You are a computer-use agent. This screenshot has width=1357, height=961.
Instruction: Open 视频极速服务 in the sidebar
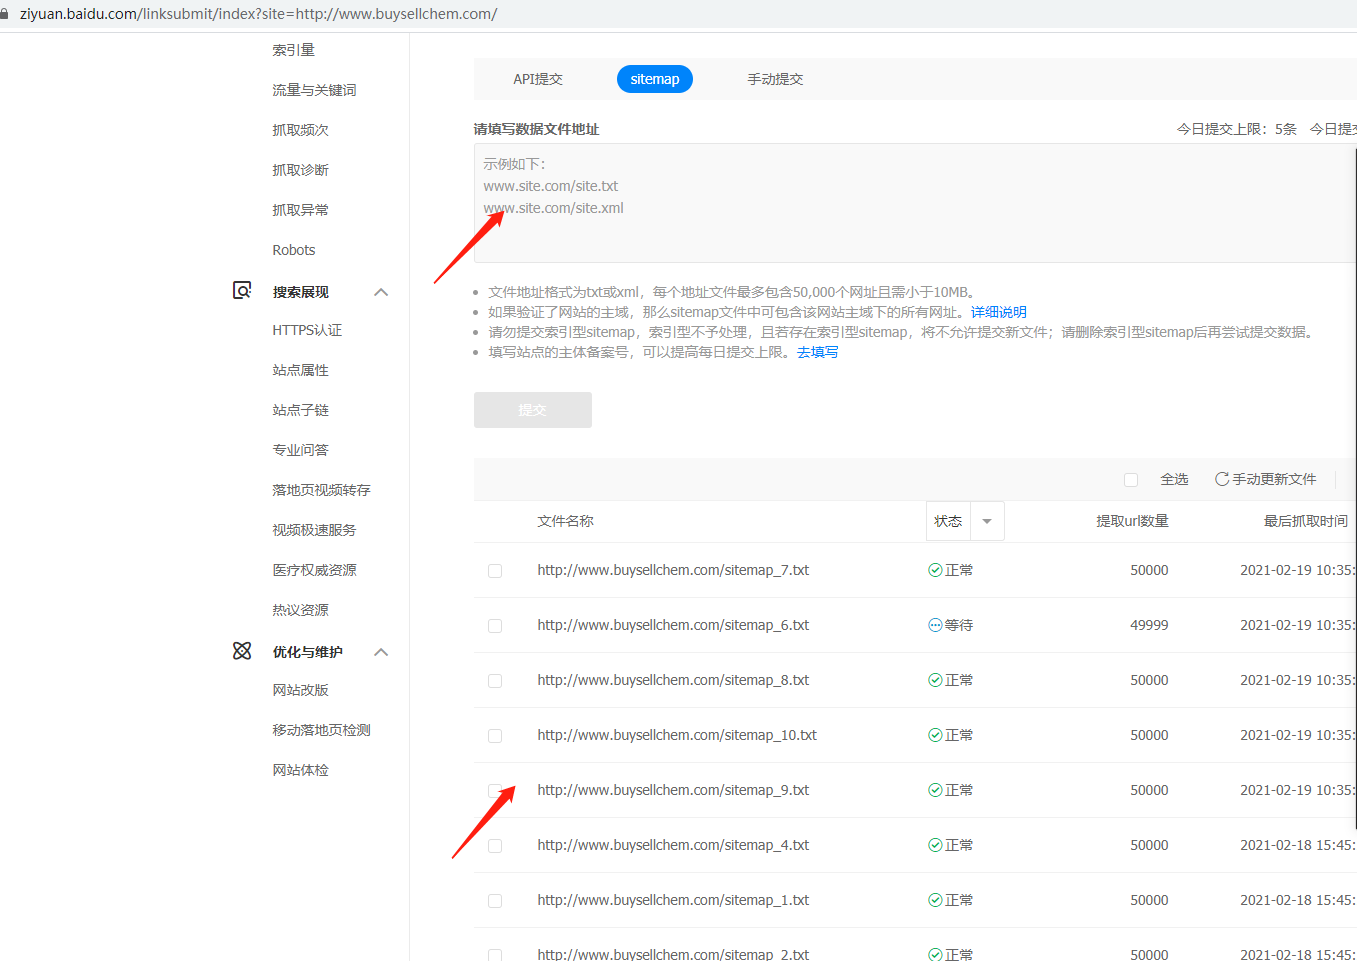click(314, 530)
